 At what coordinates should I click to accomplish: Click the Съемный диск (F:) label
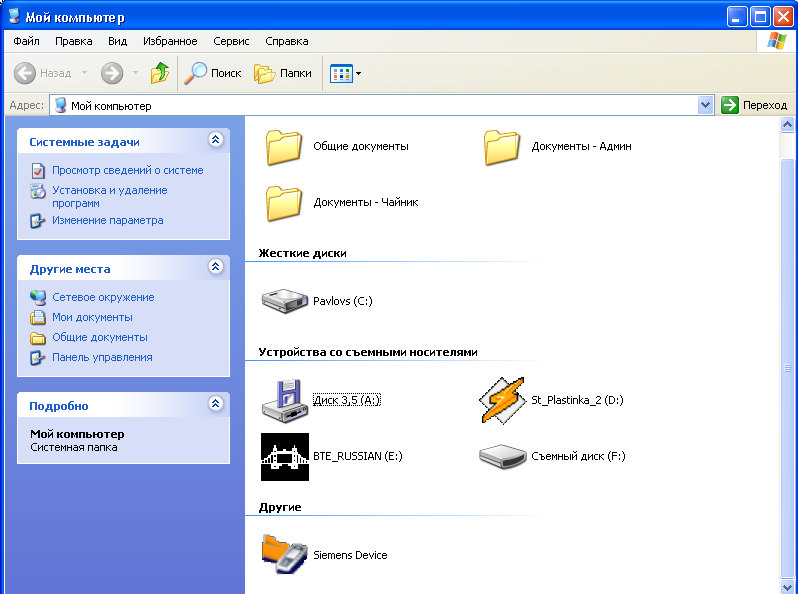pyautogui.click(x=578, y=456)
